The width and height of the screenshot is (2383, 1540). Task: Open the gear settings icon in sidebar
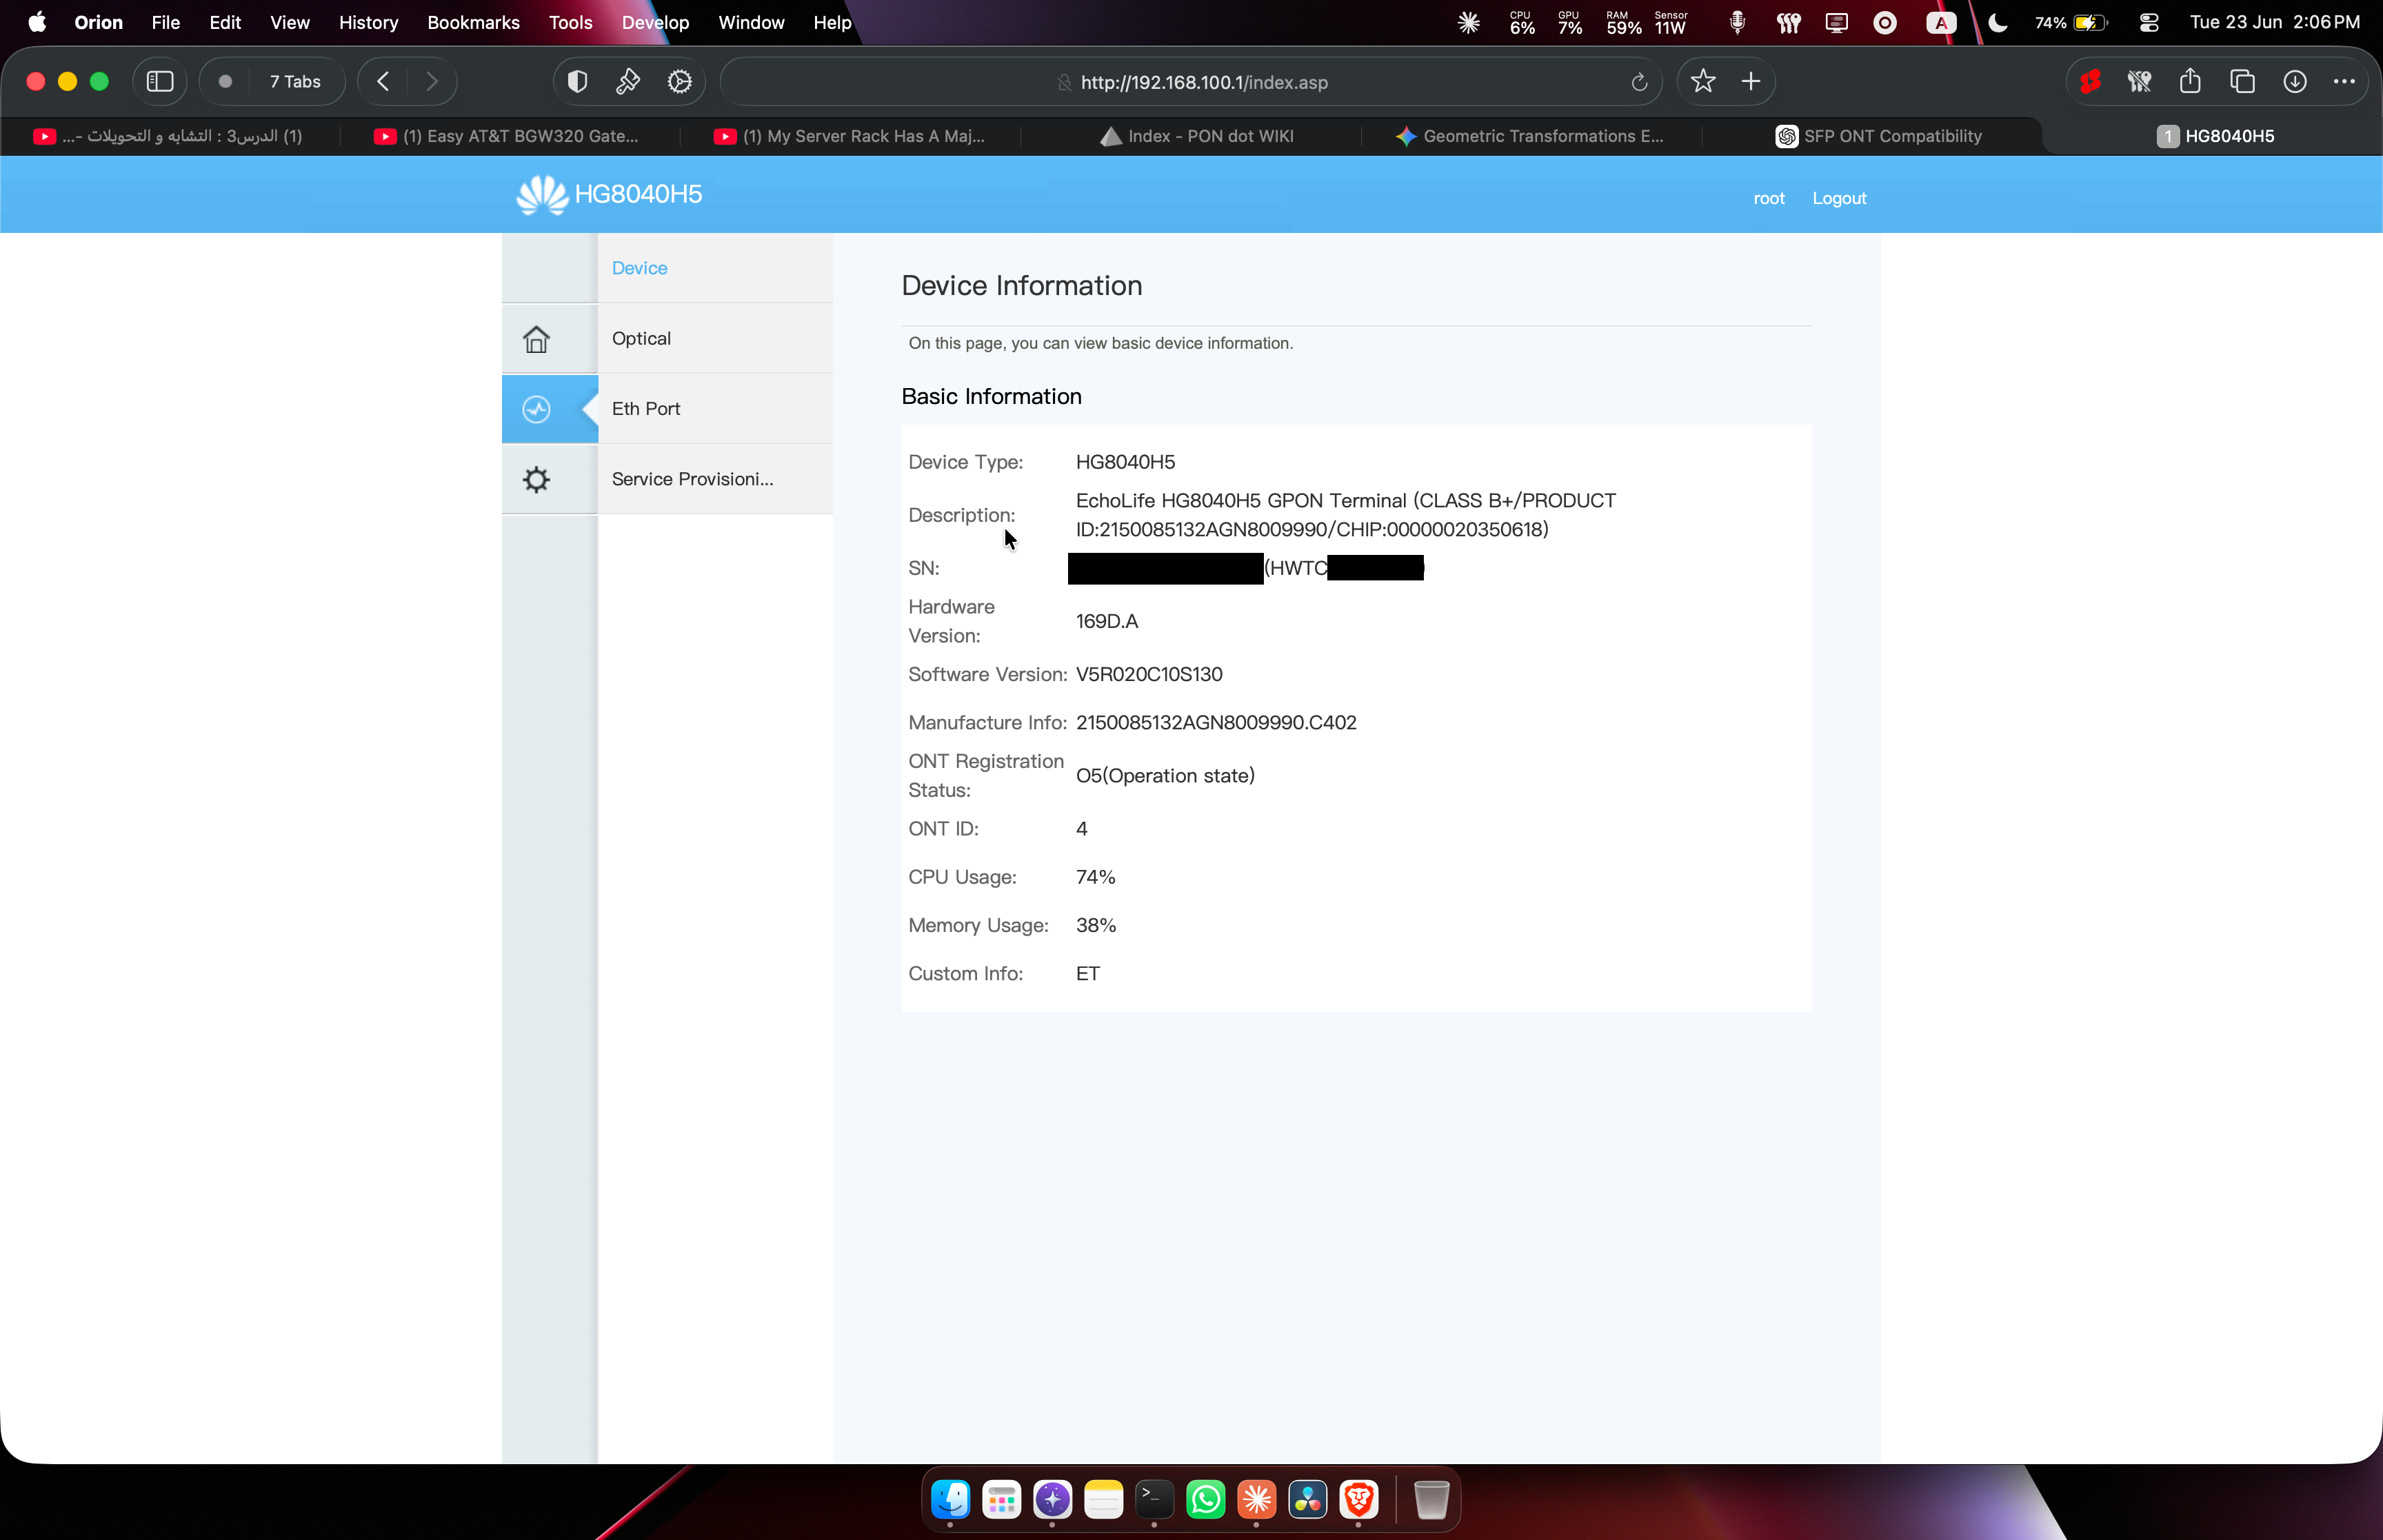tap(536, 479)
